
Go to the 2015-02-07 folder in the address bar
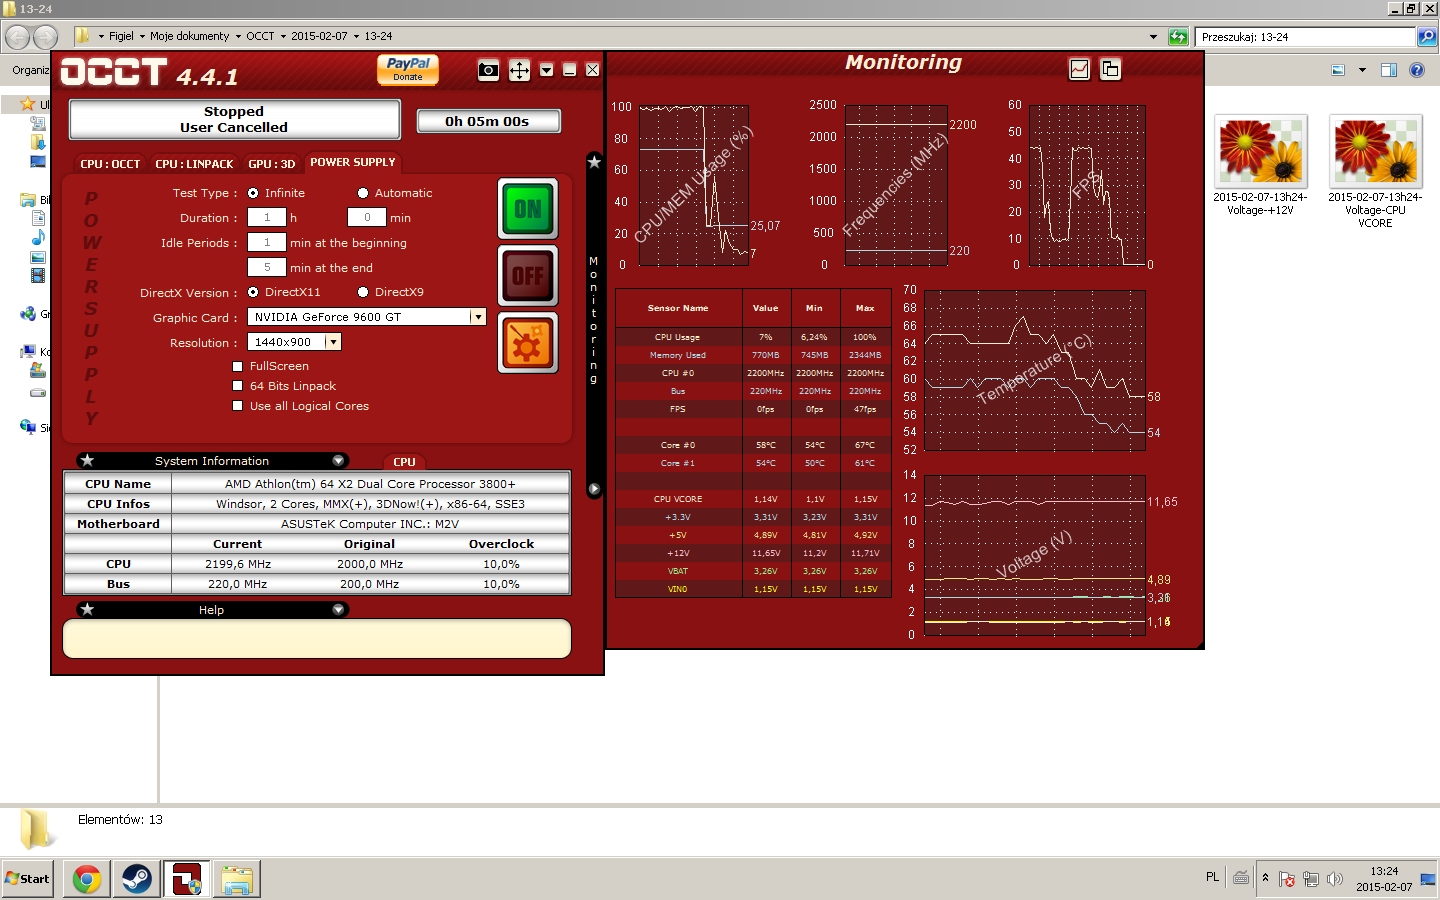pos(319,36)
